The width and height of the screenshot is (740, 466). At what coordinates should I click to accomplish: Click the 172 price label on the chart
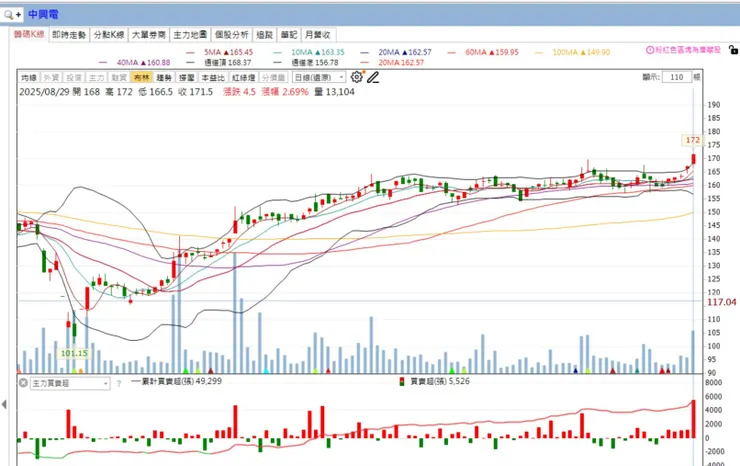tap(692, 140)
